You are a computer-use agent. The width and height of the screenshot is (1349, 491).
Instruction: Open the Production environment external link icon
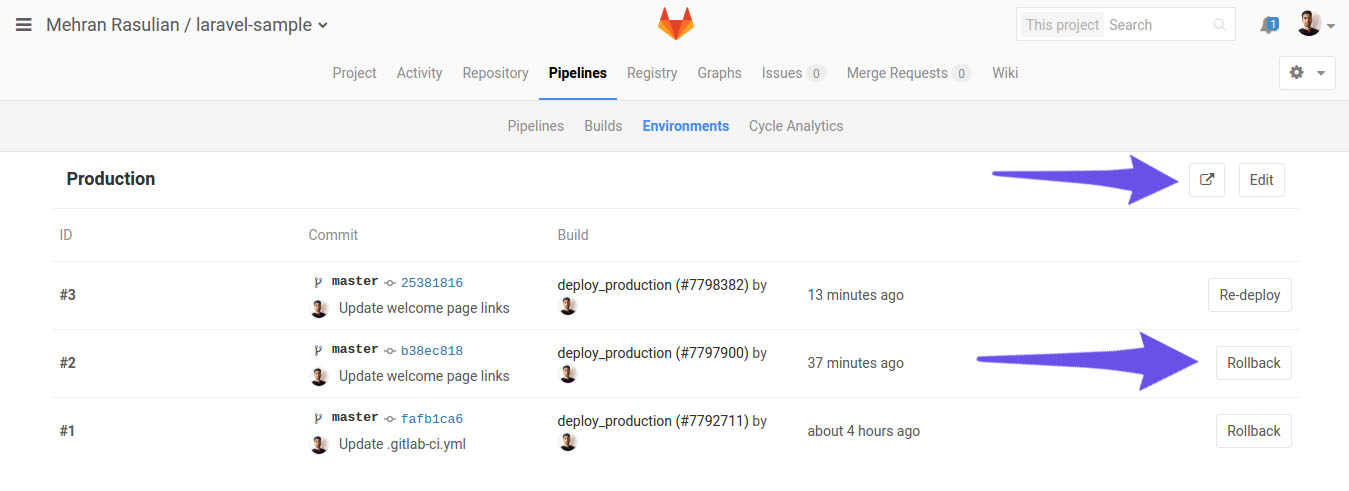pyautogui.click(x=1207, y=180)
